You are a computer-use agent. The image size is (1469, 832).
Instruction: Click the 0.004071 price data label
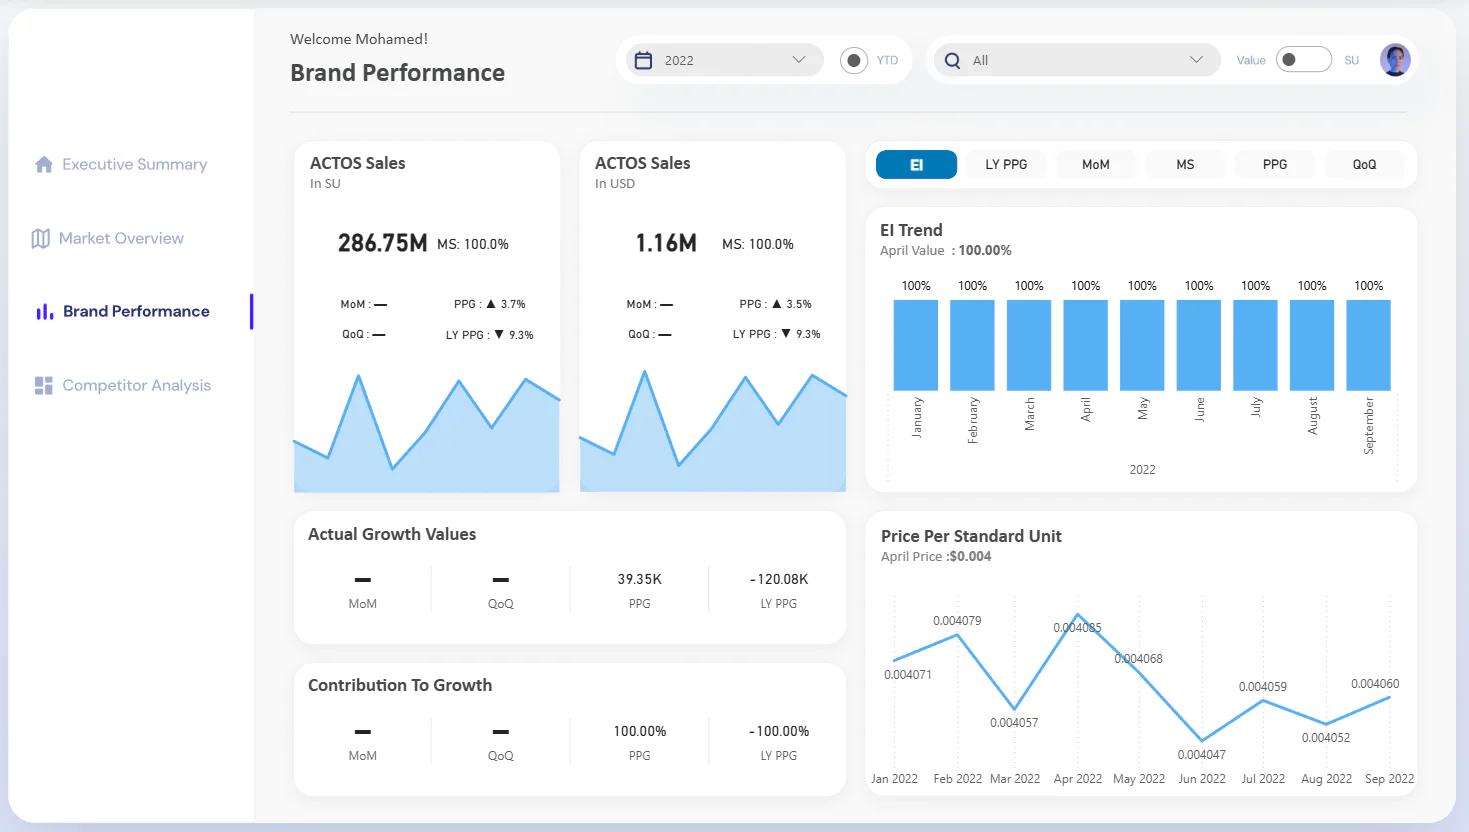(x=908, y=675)
